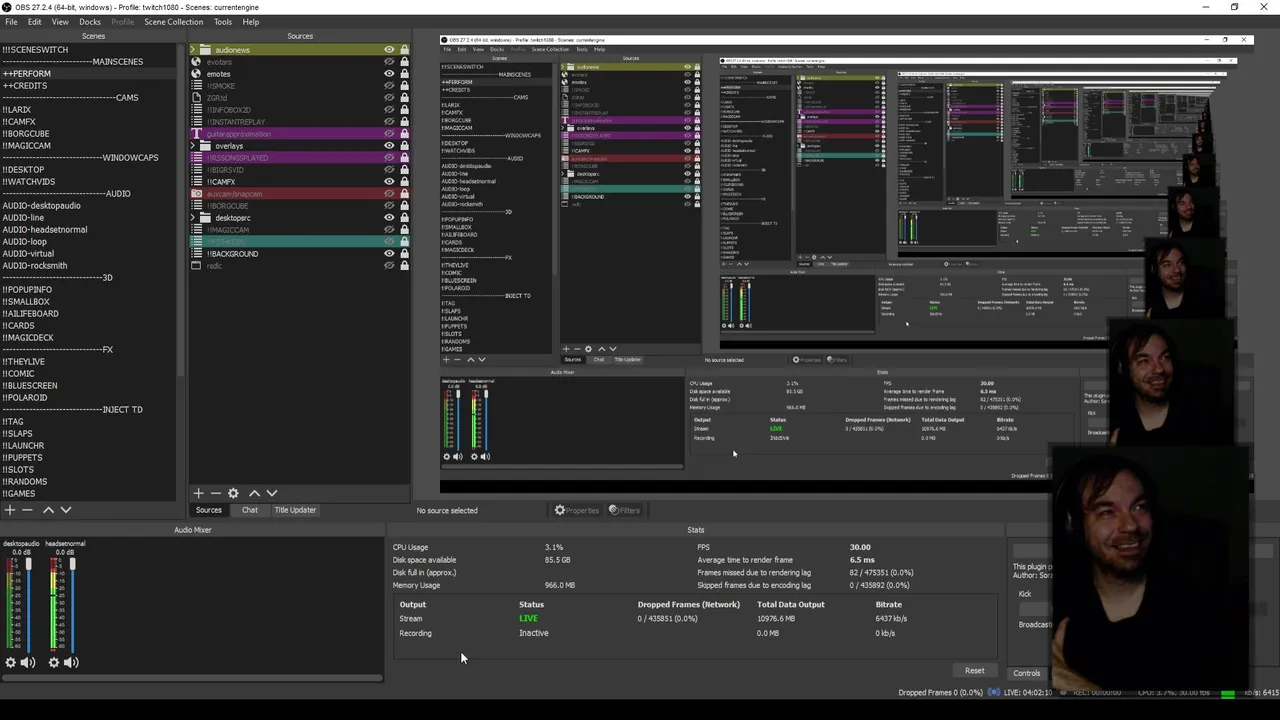The width and height of the screenshot is (1280, 720).
Task: Click the Reset button in Stats
Action: pyautogui.click(x=975, y=671)
